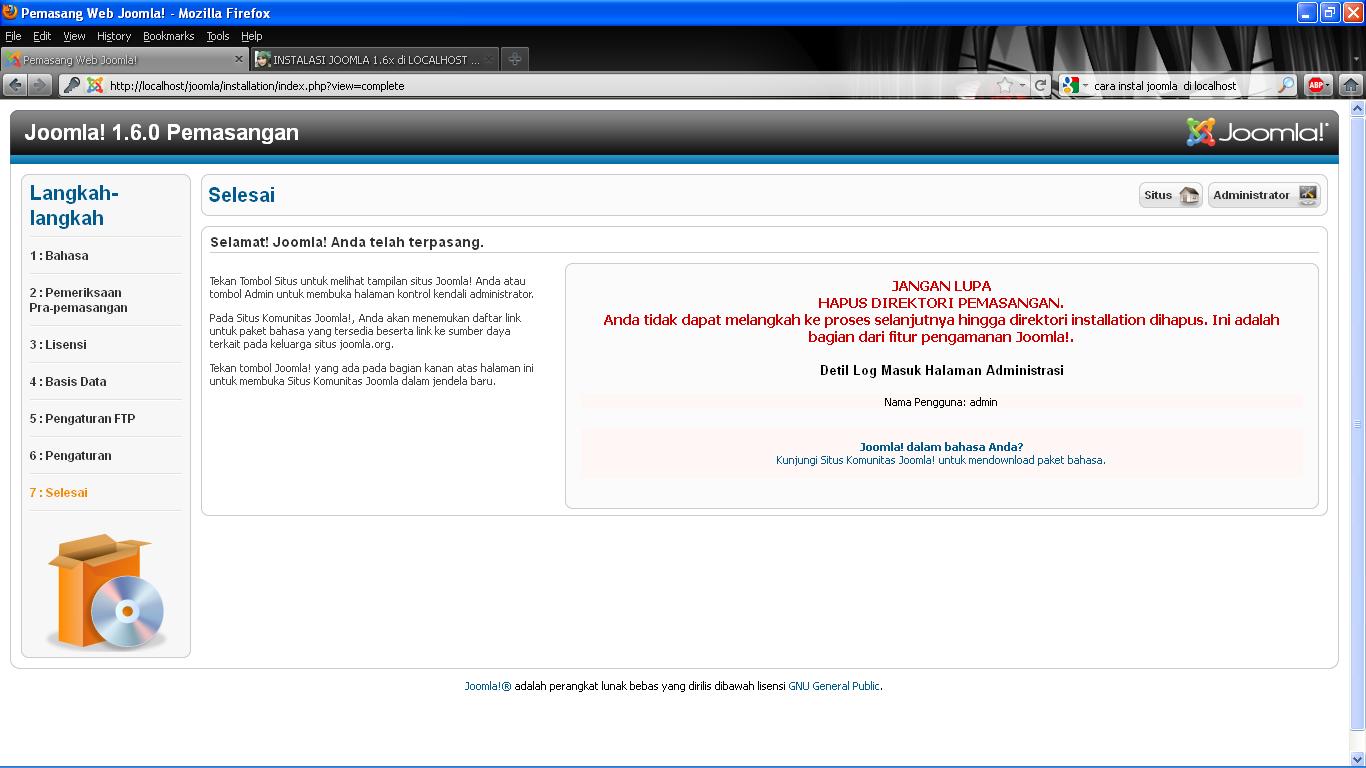Open the GNU General Public license link
1366x768 pixels.
(x=834, y=686)
